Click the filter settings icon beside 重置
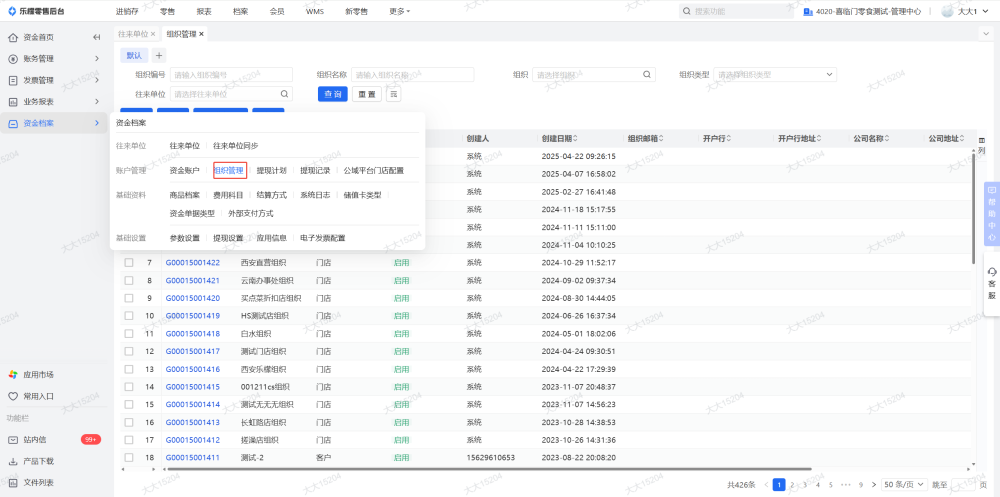This screenshot has height=497, width=1000. click(393, 94)
